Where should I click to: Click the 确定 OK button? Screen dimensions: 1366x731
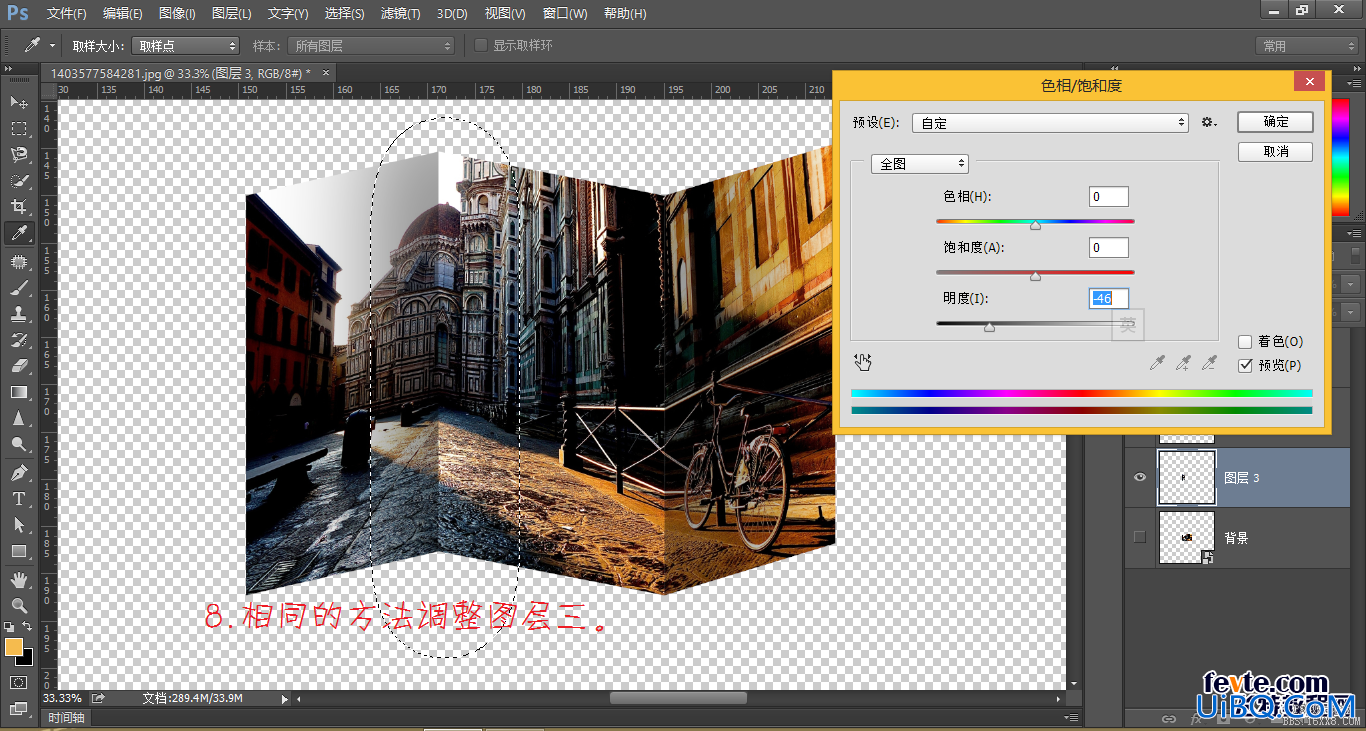pyautogui.click(x=1275, y=122)
